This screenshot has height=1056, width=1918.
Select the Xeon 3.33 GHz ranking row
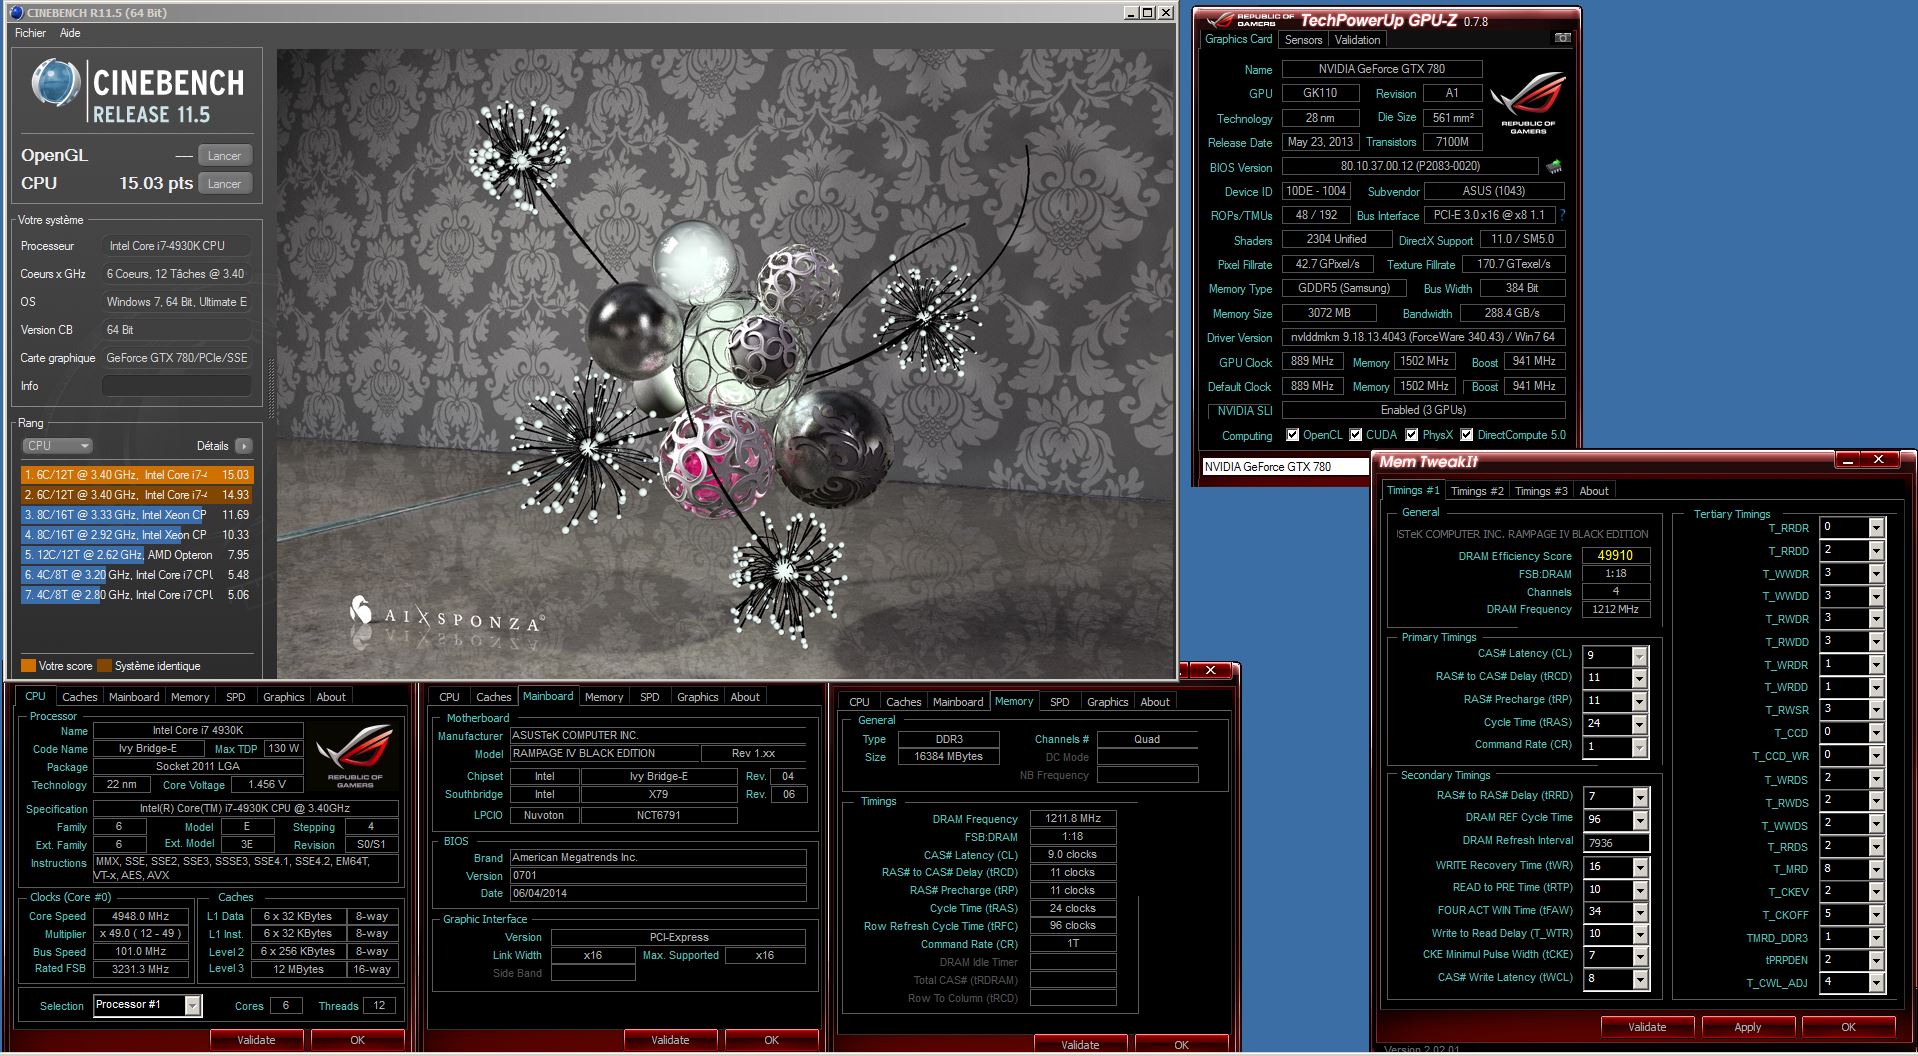coord(137,515)
